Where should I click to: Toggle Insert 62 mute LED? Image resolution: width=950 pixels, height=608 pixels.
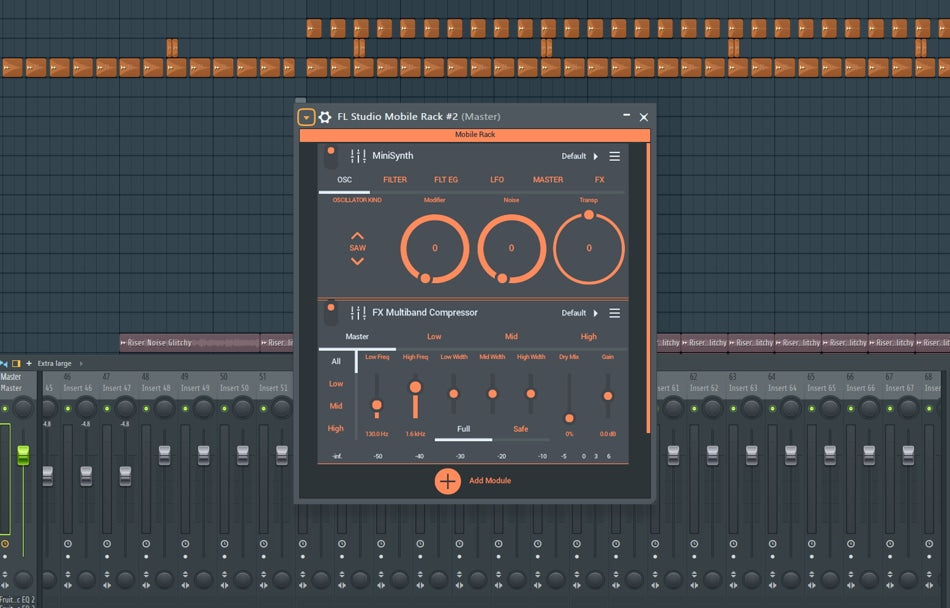pos(694,409)
